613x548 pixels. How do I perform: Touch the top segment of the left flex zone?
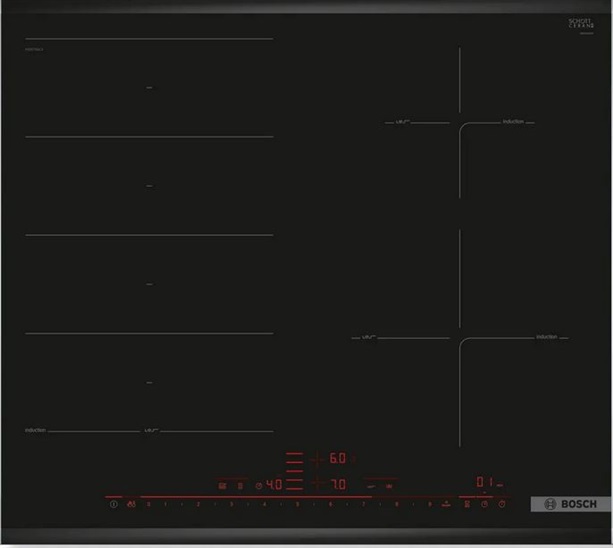tap(149, 88)
